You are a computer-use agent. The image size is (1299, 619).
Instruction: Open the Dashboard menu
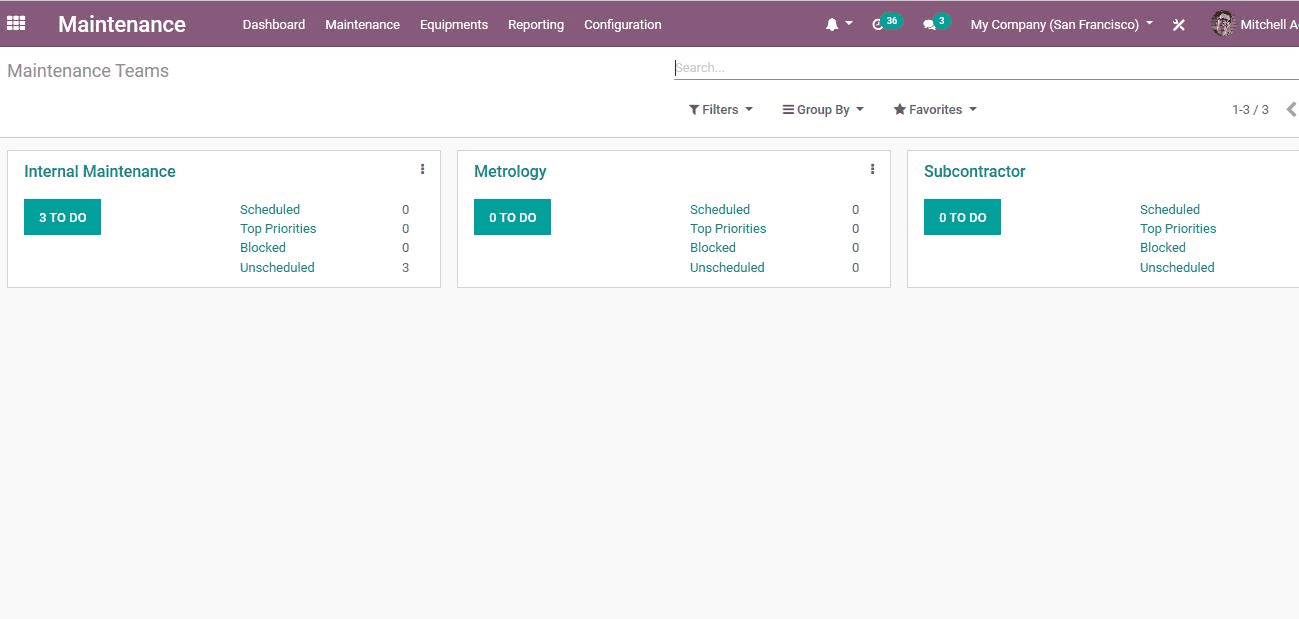[273, 24]
